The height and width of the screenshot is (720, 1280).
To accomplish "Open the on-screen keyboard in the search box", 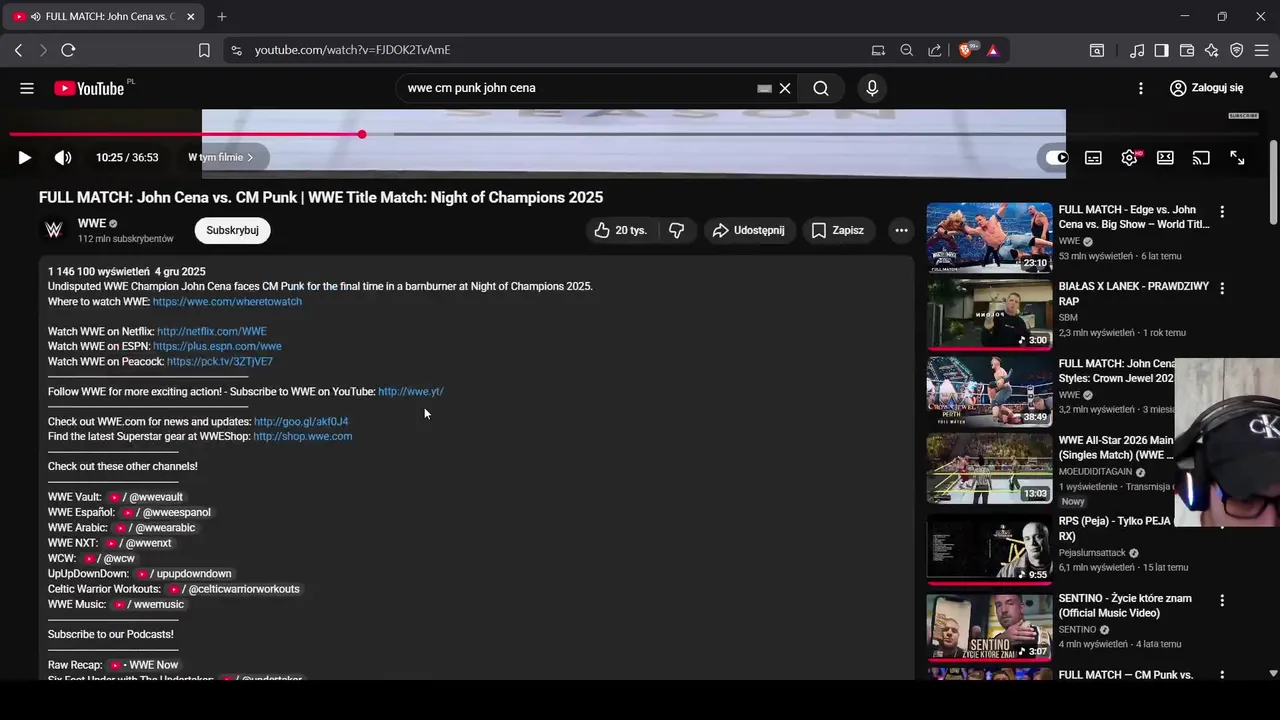I will tap(764, 88).
